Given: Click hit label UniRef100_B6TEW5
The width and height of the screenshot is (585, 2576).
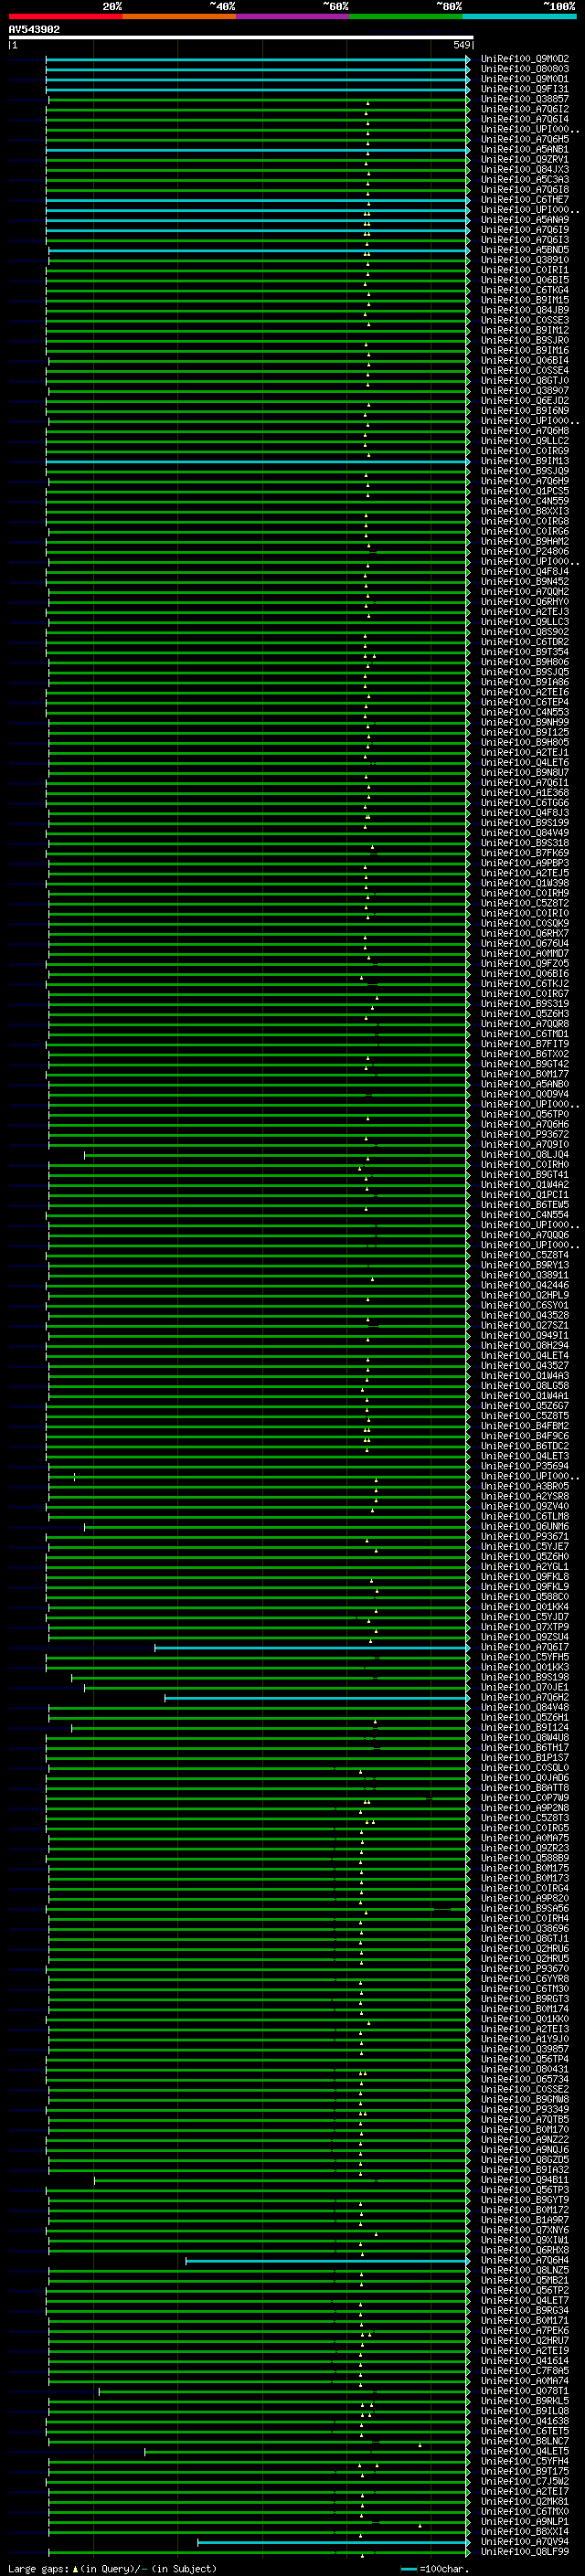Looking at the screenshot, I should [525, 1205].
